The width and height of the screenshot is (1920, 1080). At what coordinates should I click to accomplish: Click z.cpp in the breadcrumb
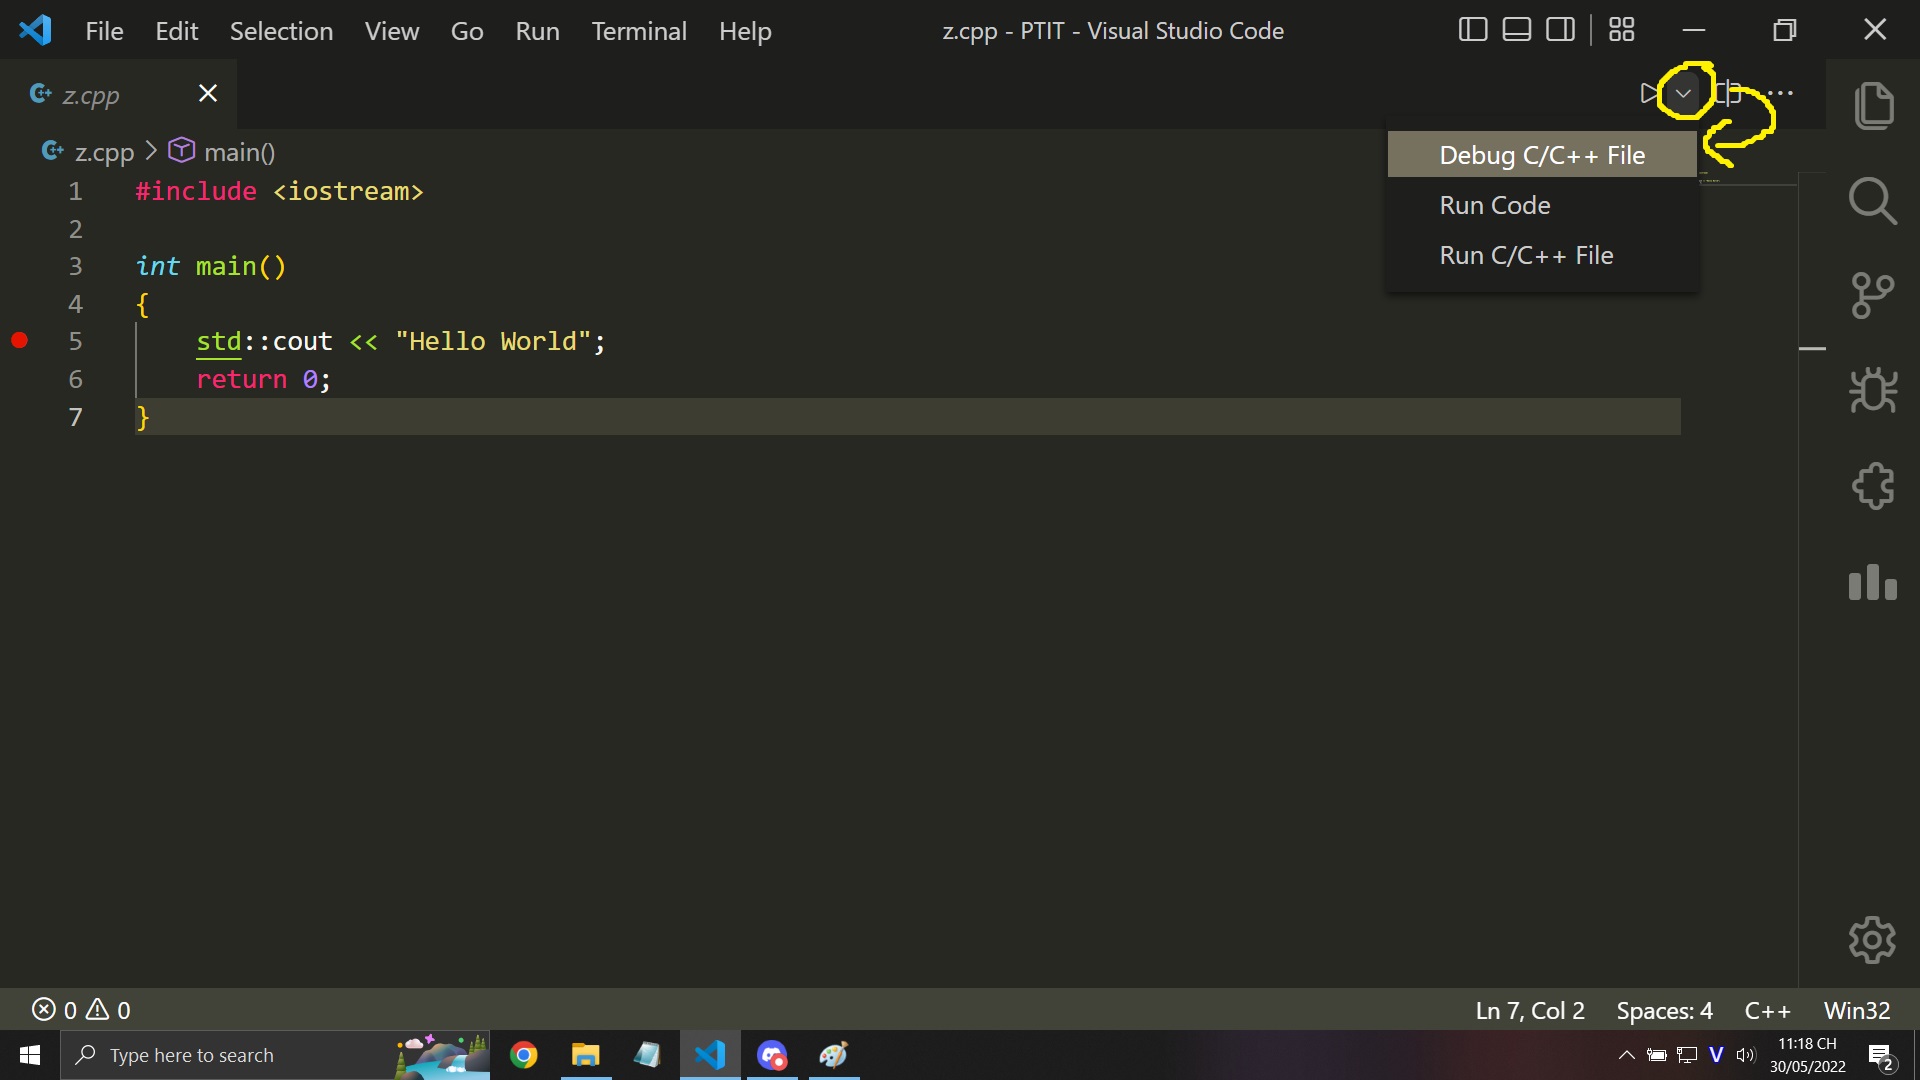click(104, 152)
